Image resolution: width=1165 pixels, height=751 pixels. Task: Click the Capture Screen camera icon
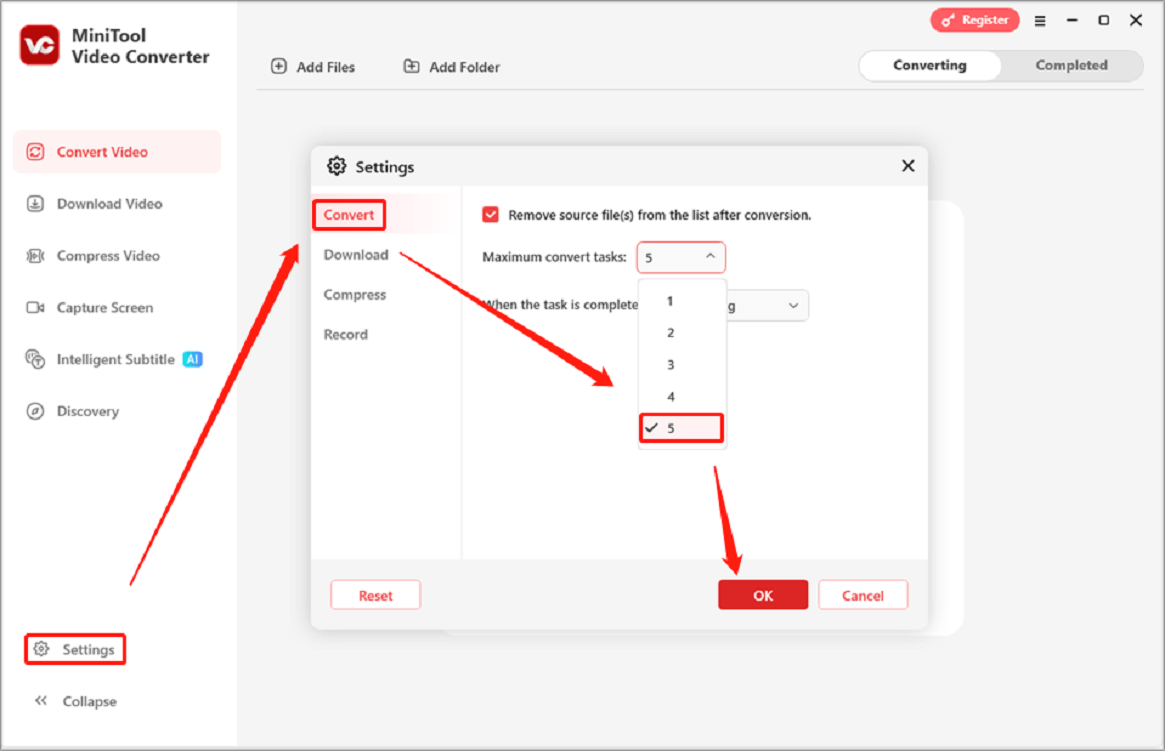[35, 308]
